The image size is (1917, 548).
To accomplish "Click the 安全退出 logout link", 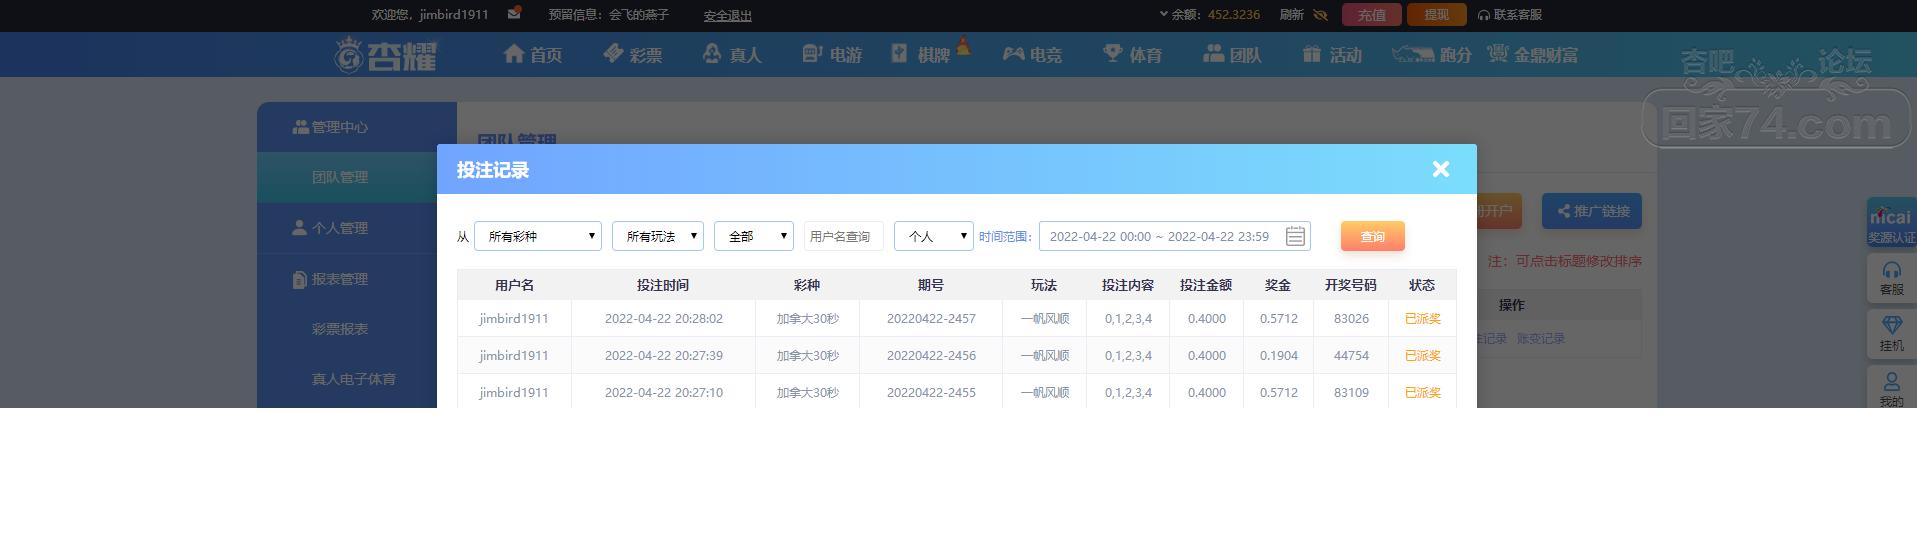I will 728,16.
